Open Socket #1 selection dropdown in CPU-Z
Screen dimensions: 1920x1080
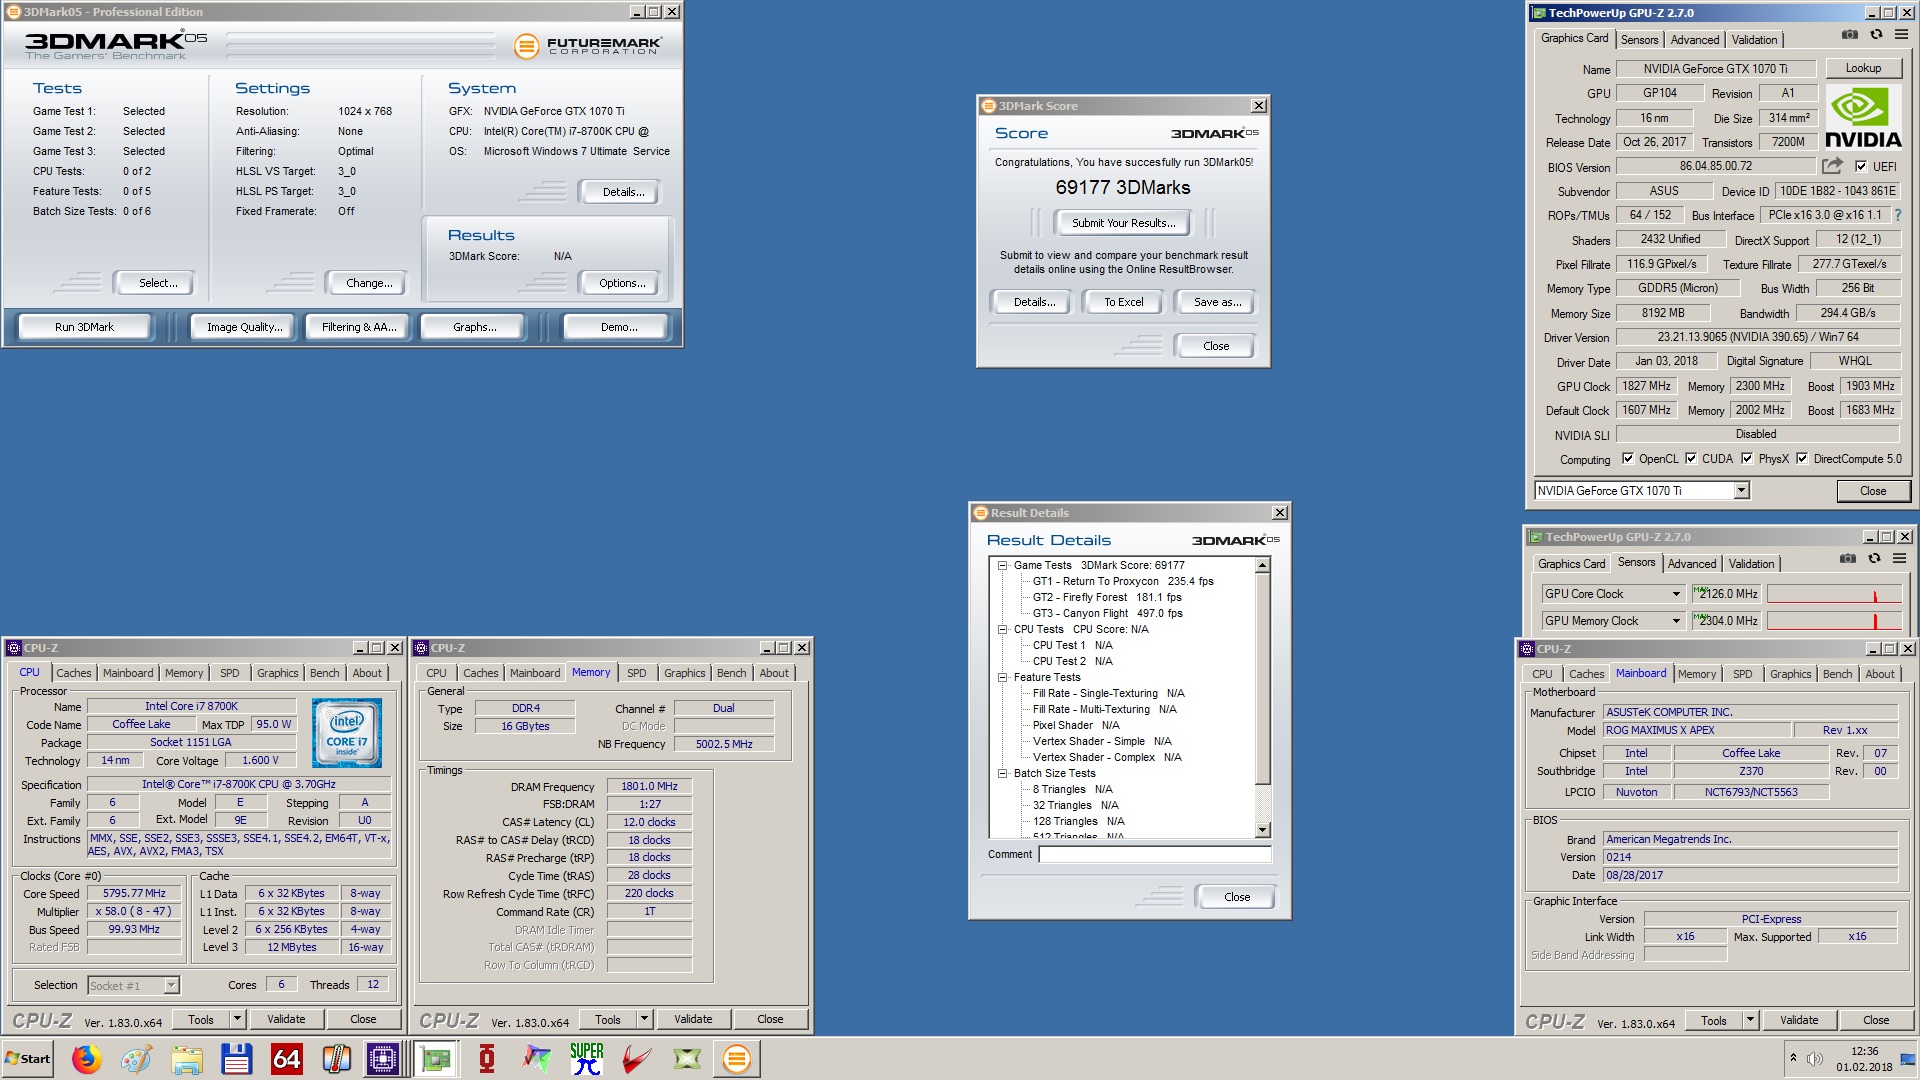[171, 986]
